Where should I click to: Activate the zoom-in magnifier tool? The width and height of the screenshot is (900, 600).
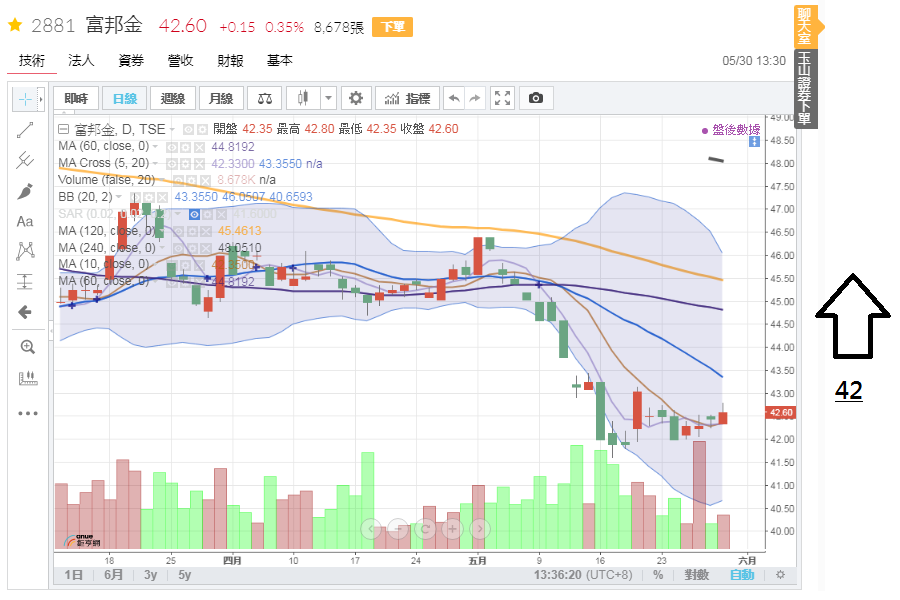[x=28, y=347]
